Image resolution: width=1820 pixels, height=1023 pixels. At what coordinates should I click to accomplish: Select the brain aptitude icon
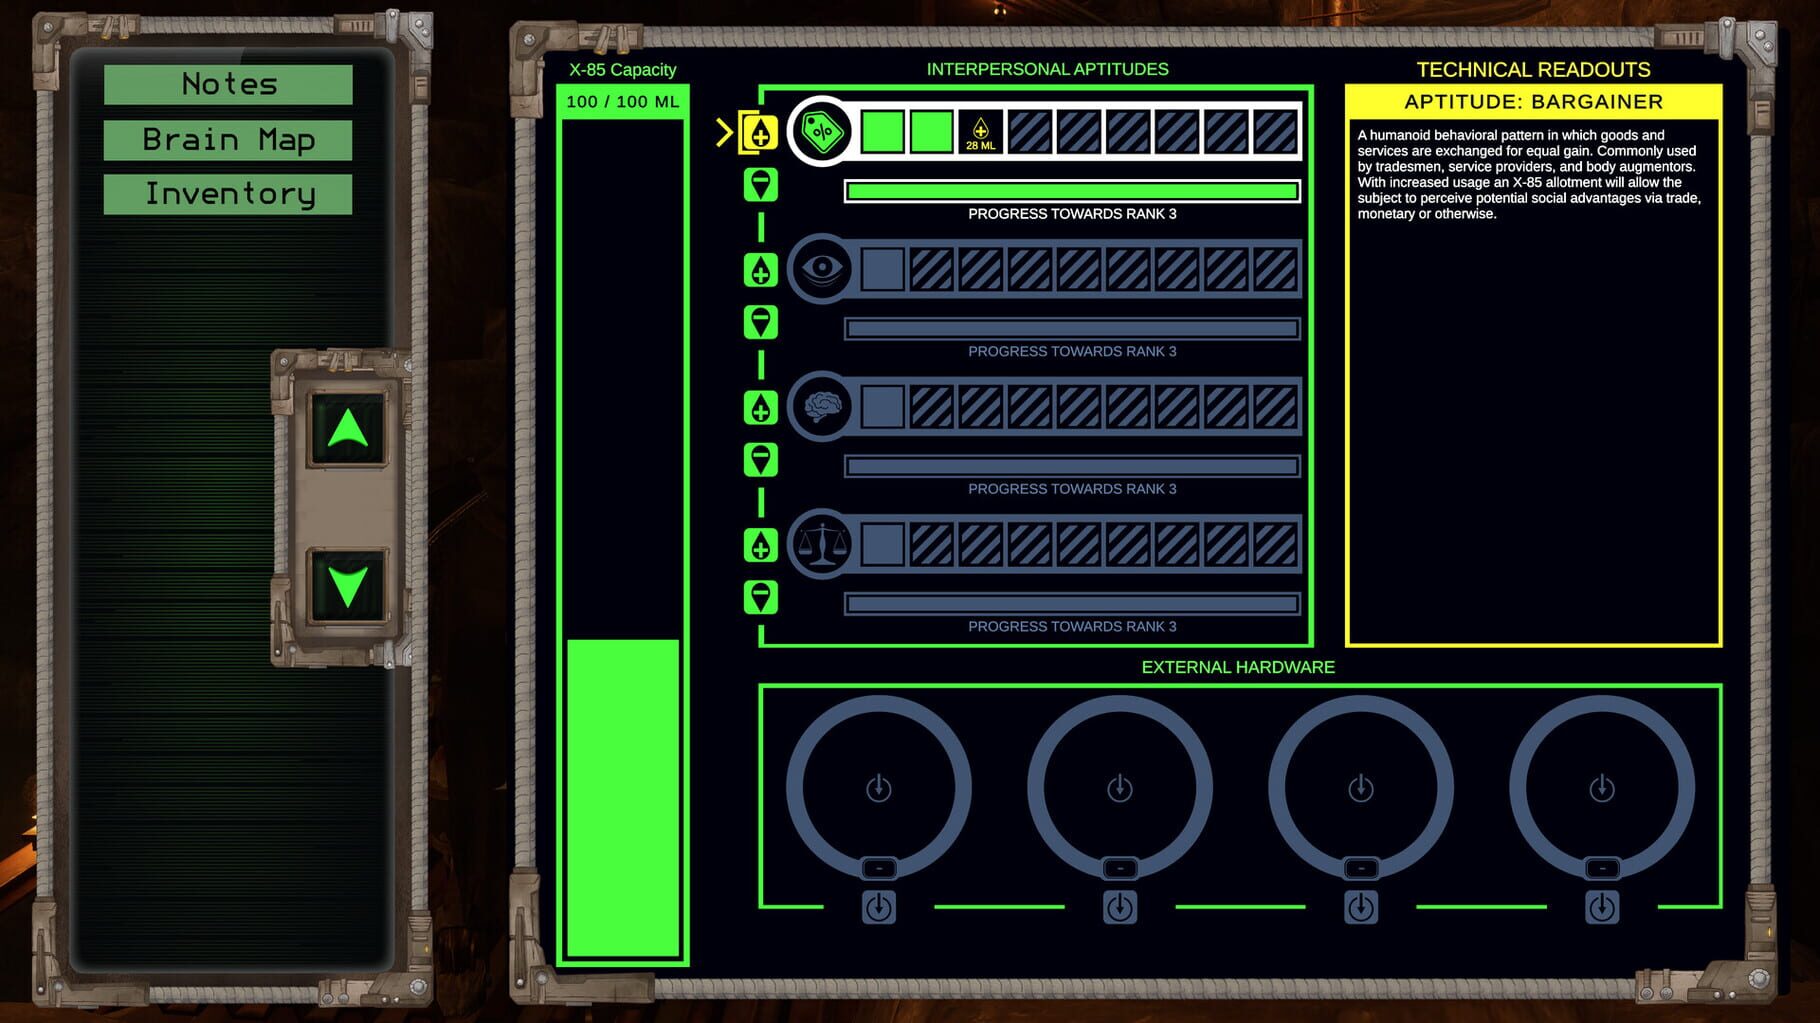click(822, 407)
